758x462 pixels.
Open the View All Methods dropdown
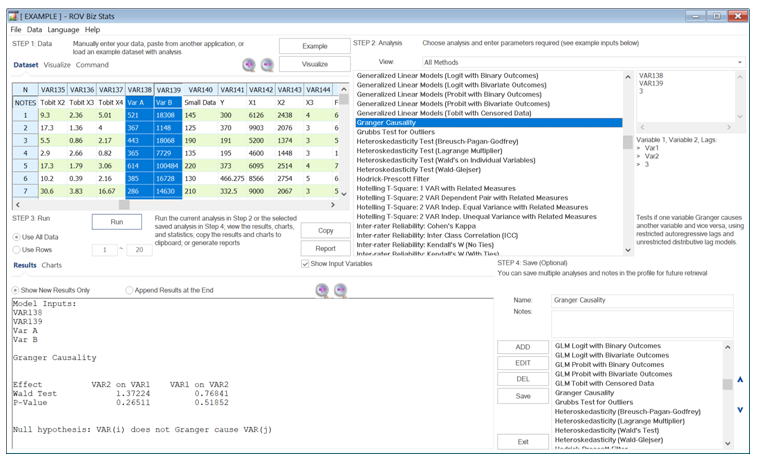(x=583, y=62)
